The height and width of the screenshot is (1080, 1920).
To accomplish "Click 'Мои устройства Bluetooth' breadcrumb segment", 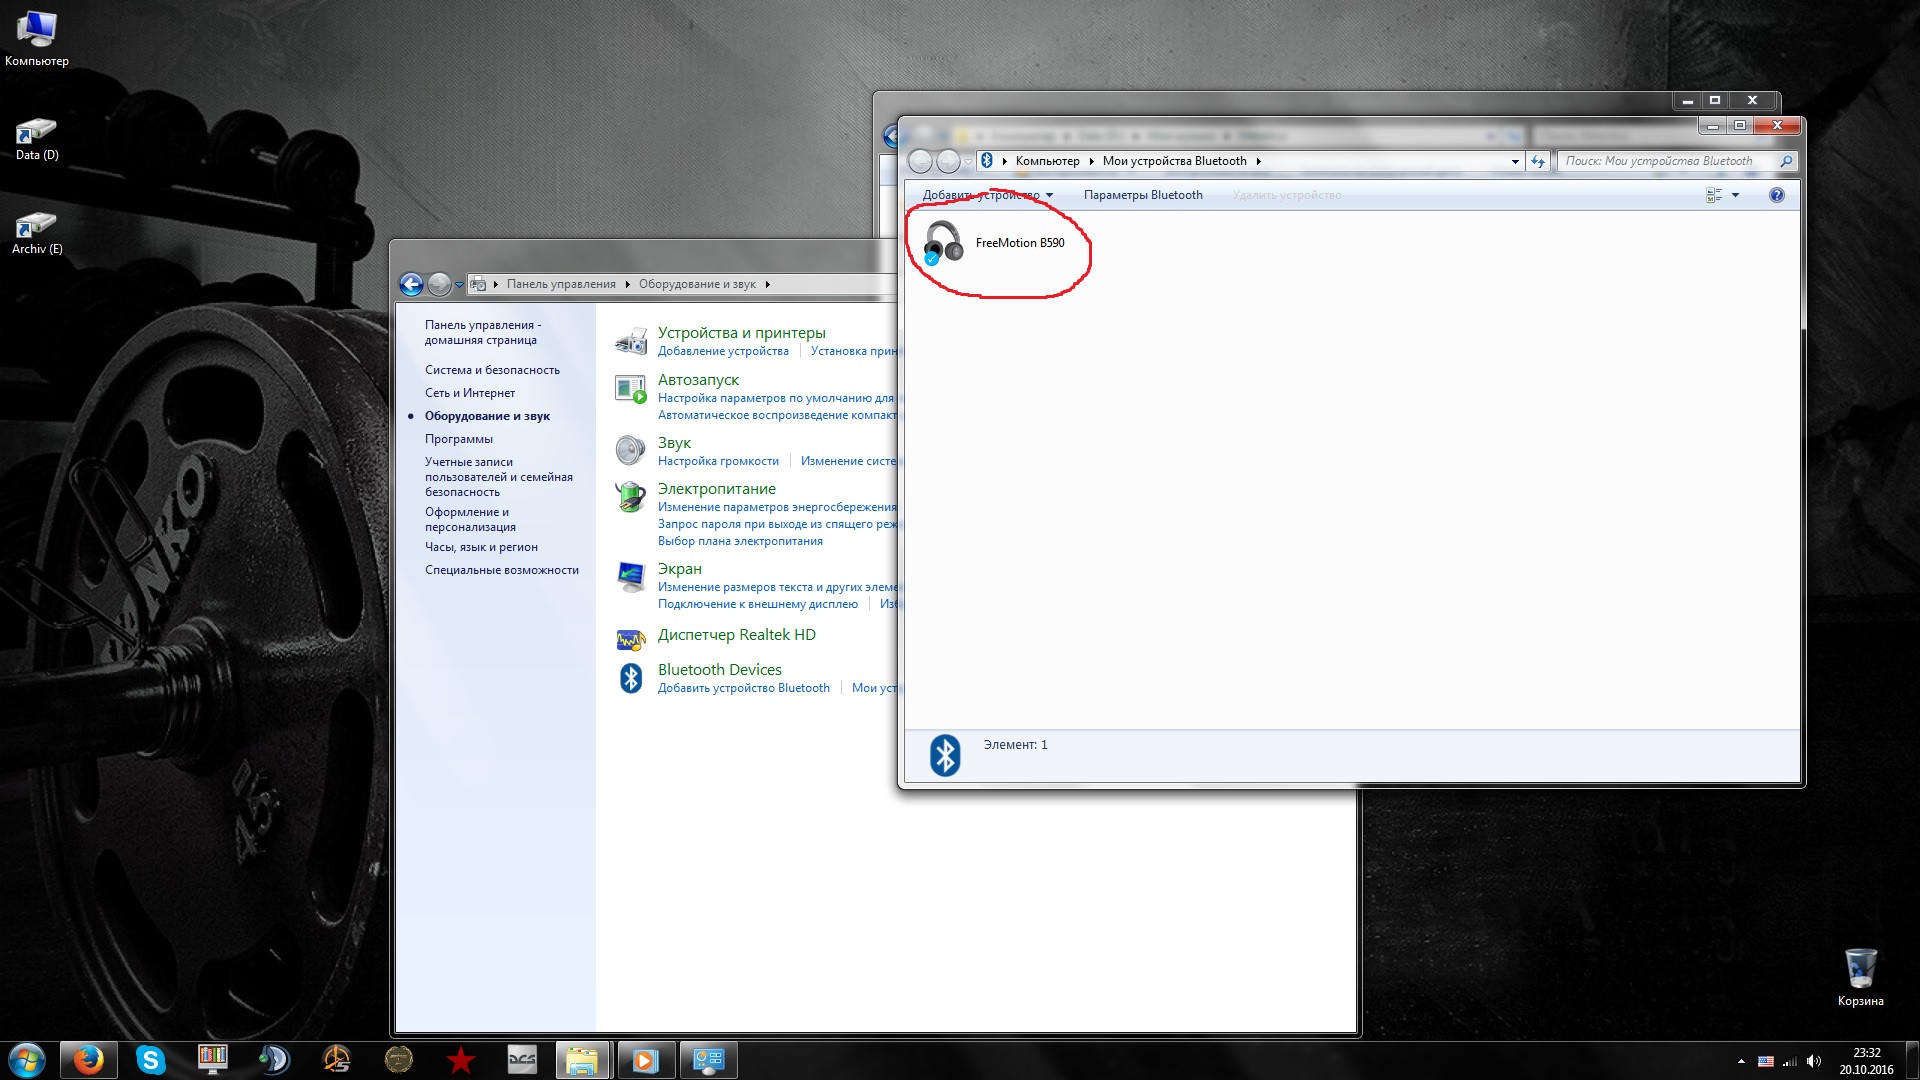I will tap(1174, 161).
